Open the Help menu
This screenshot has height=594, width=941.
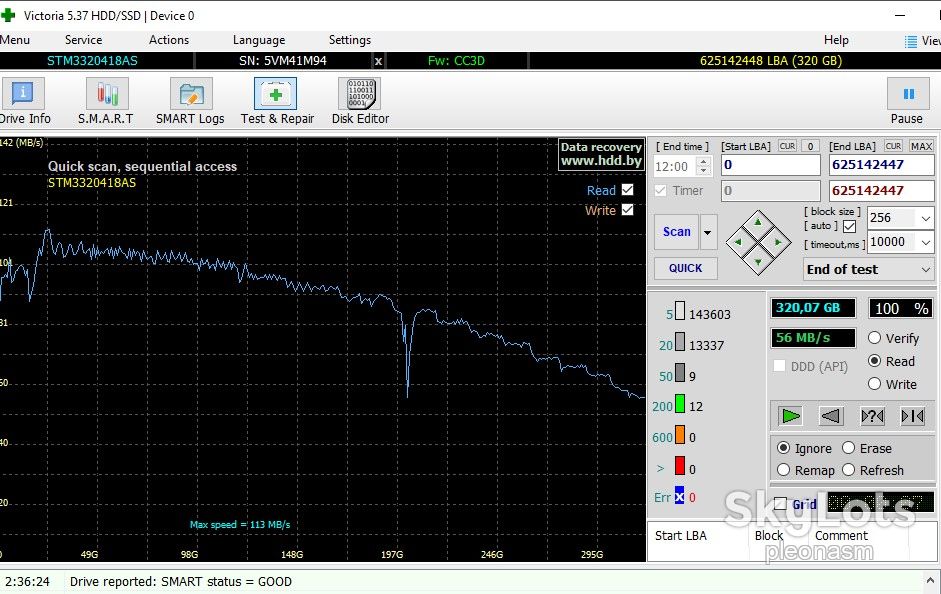pyautogui.click(x=836, y=40)
